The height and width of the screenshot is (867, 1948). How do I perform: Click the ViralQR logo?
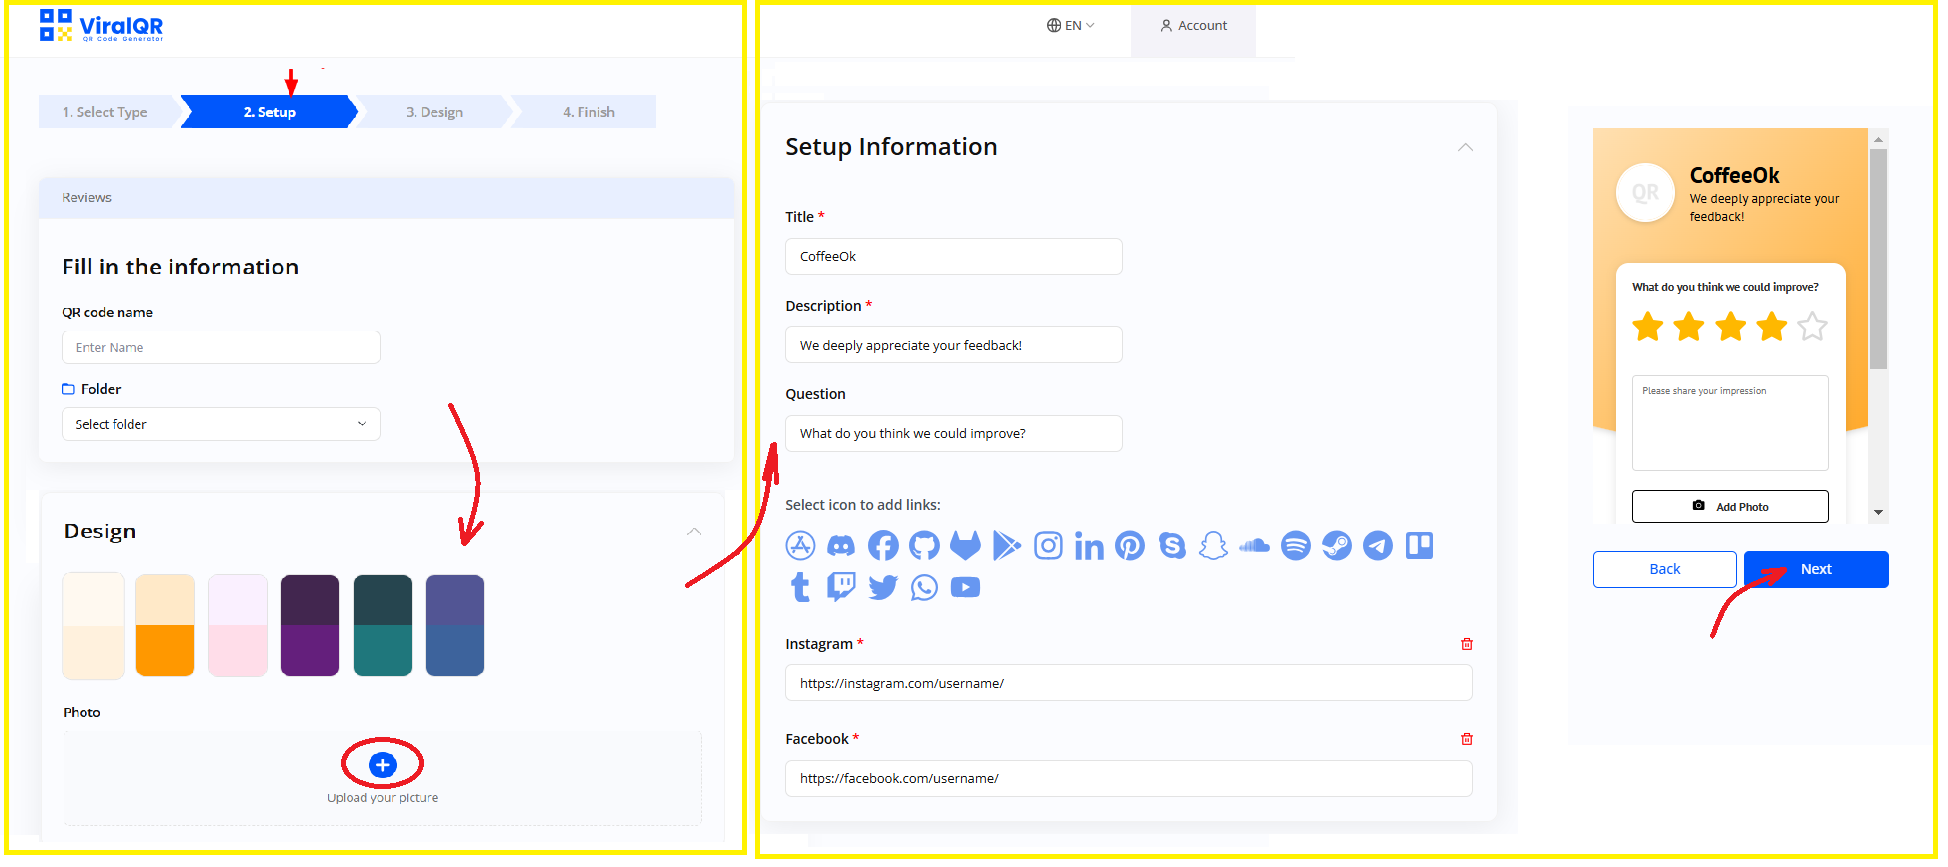[x=101, y=26]
